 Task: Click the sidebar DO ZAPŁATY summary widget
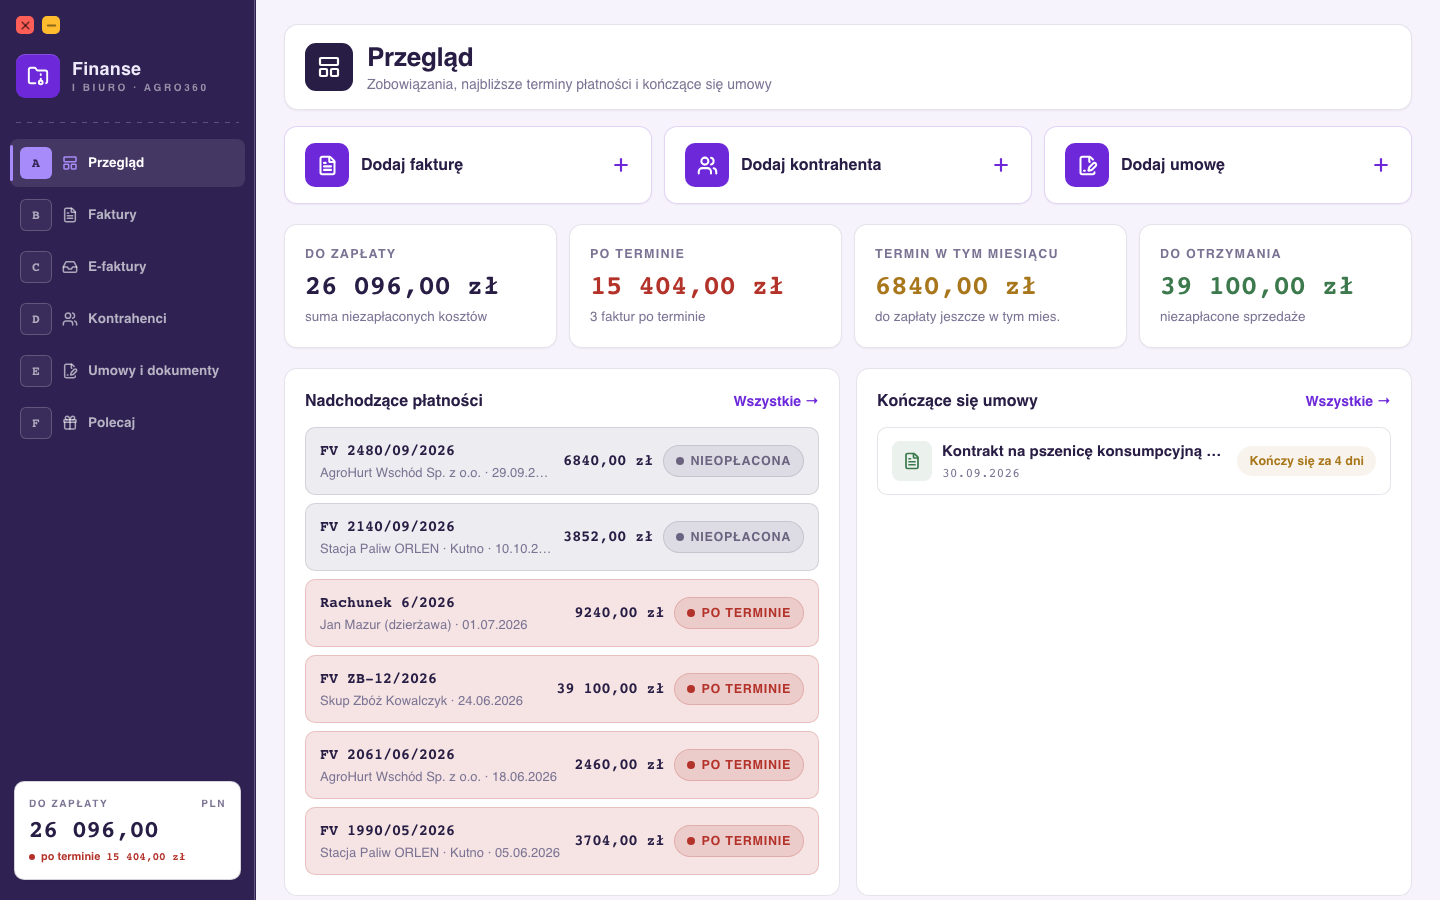point(128,830)
